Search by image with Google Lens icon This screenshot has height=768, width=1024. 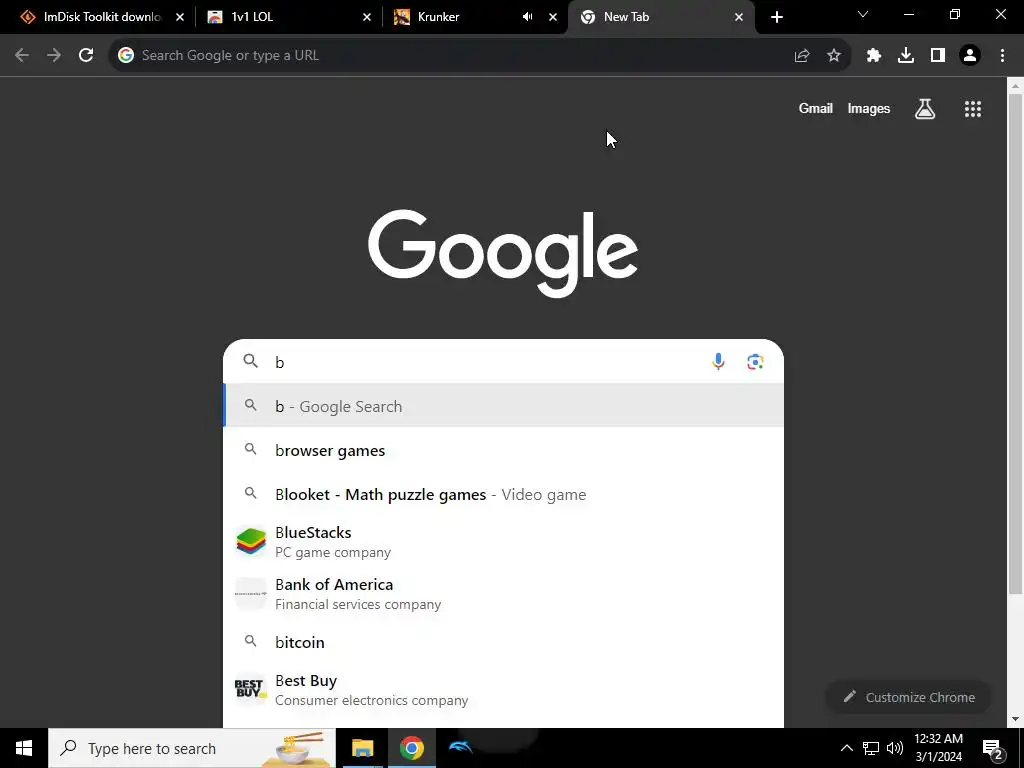point(756,361)
